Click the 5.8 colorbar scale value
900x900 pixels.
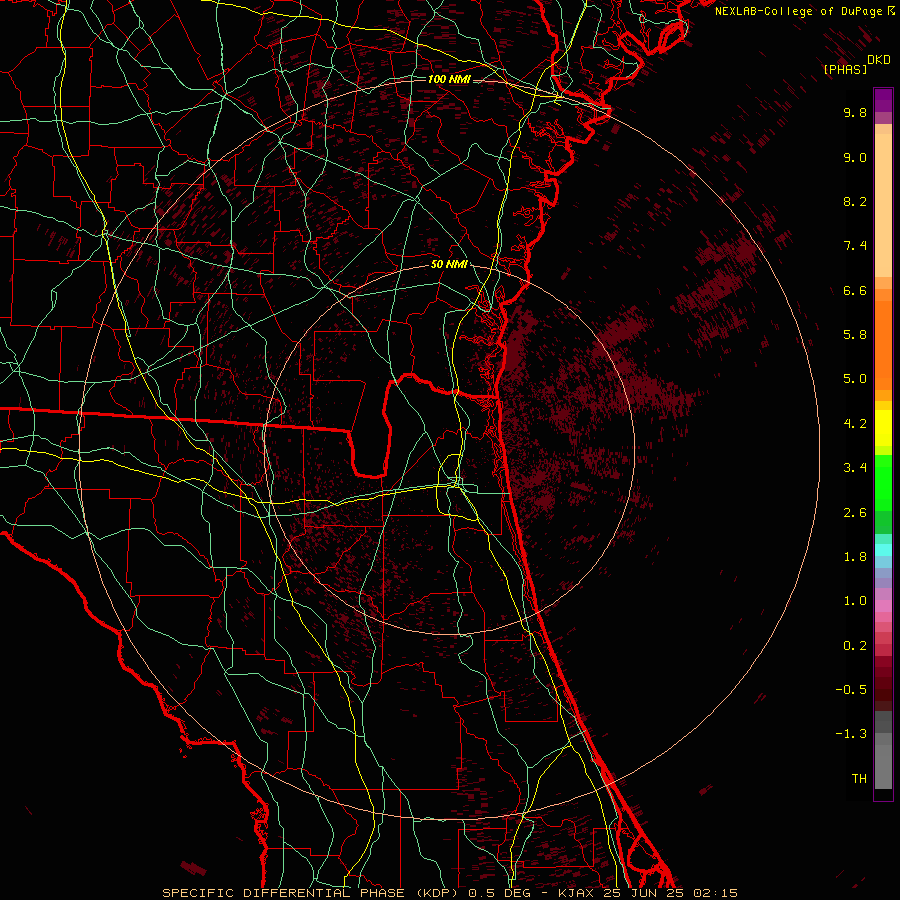[x=855, y=335]
